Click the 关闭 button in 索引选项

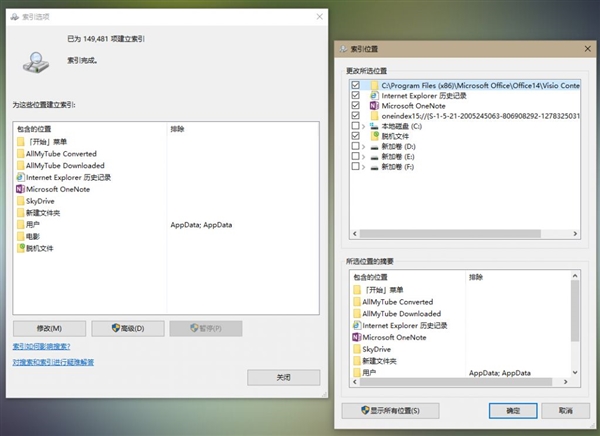[x=284, y=377]
